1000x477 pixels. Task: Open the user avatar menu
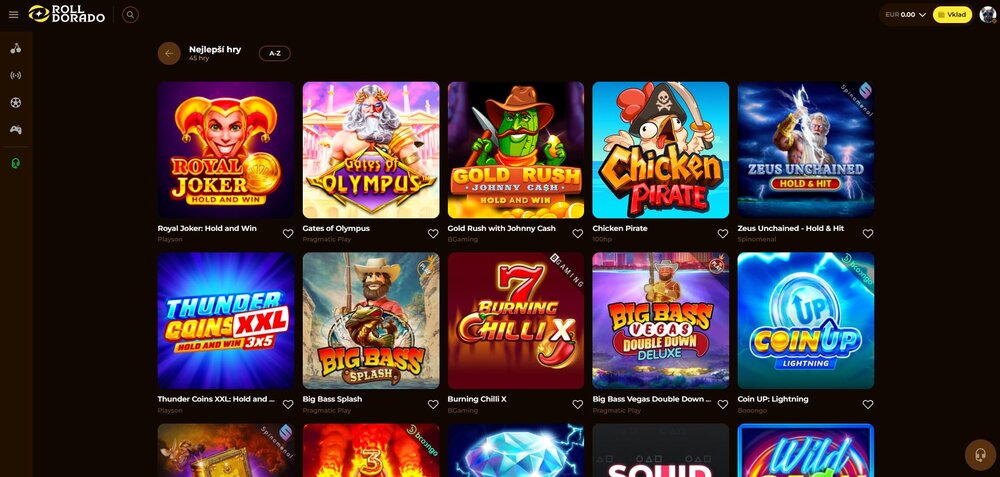tap(988, 15)
